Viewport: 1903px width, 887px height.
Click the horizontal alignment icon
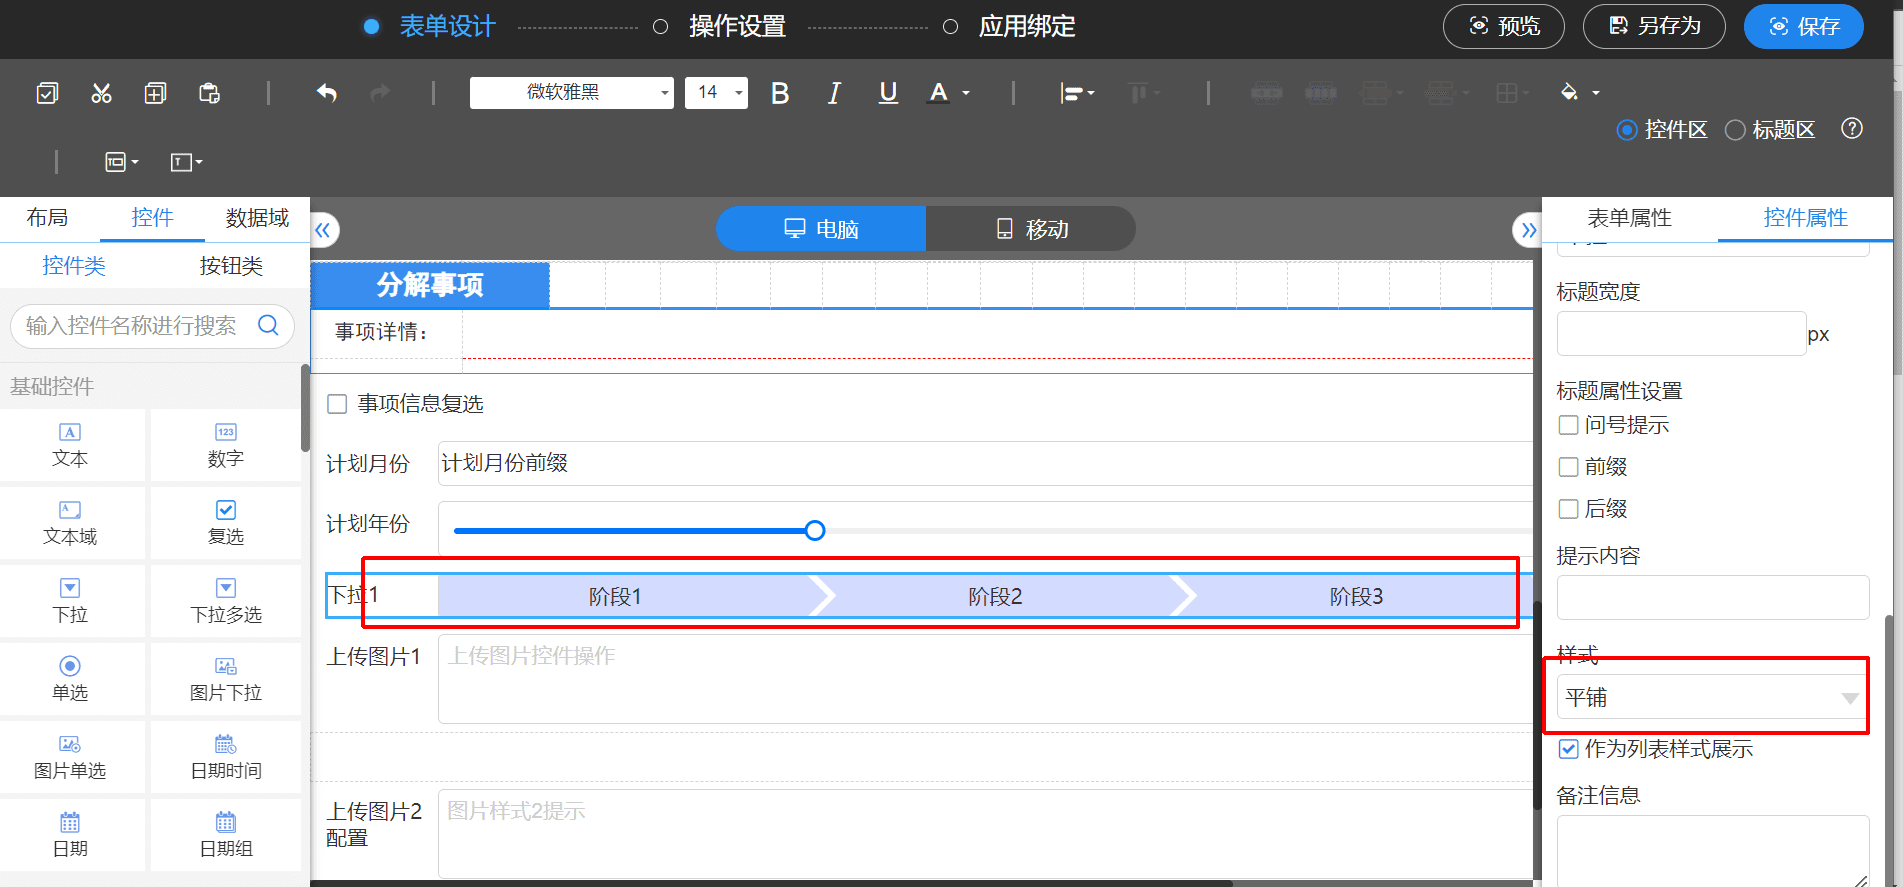[x=1072, y=93]
